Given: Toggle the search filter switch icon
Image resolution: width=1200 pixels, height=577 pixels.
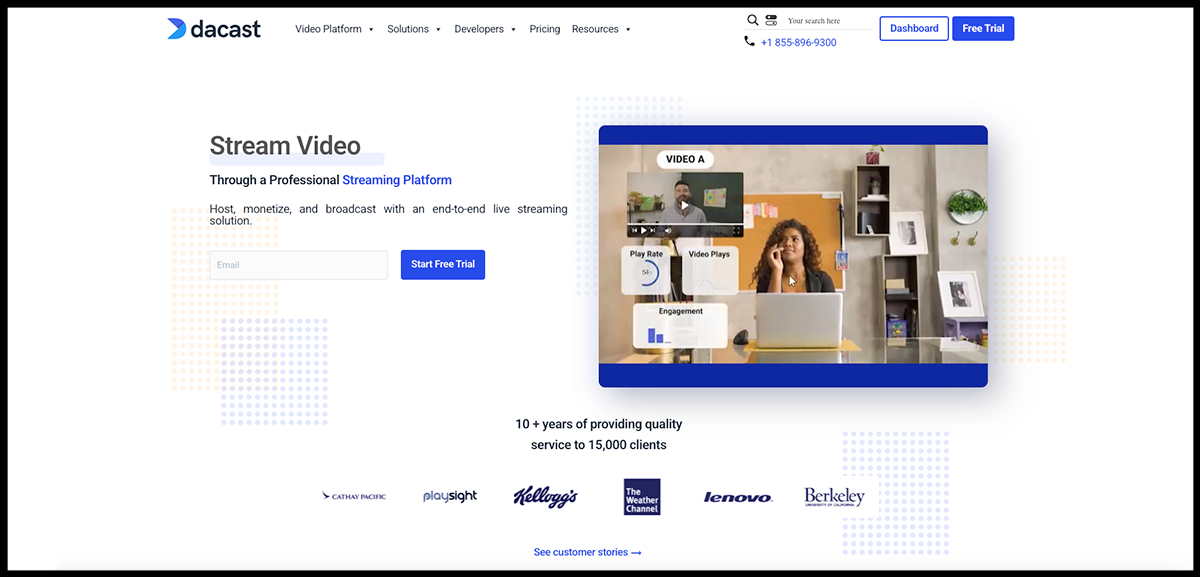Looking at the screenshot, I should point(771,20).
